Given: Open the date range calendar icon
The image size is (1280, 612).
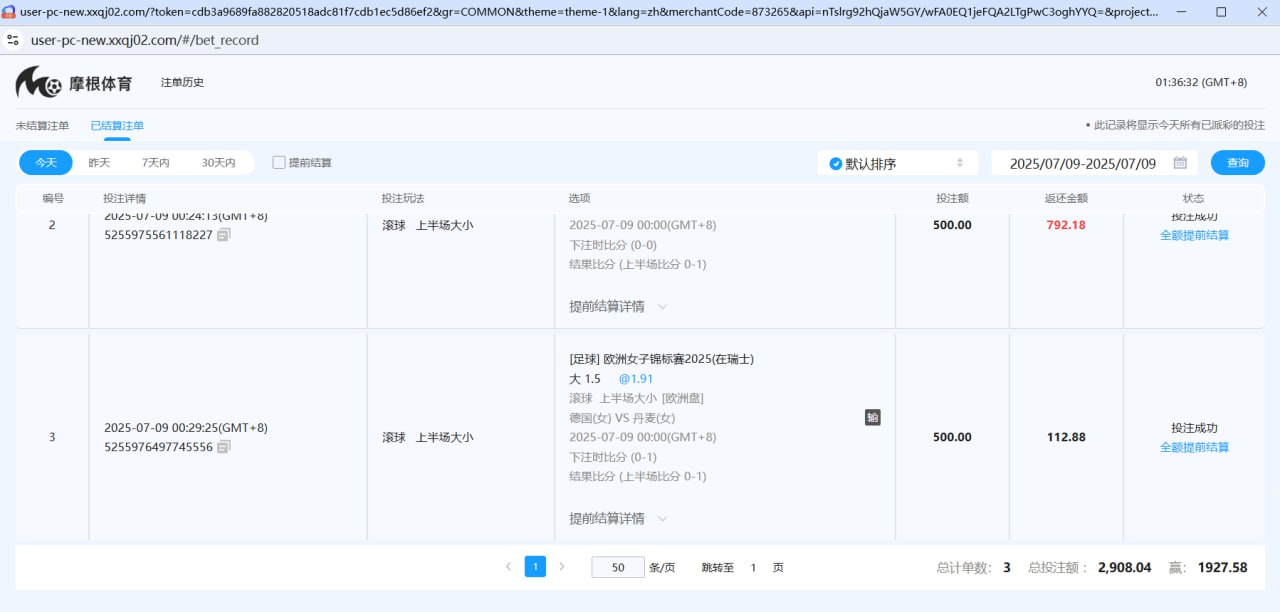Looking at the screenshot, I should (x=1180, y=163).
